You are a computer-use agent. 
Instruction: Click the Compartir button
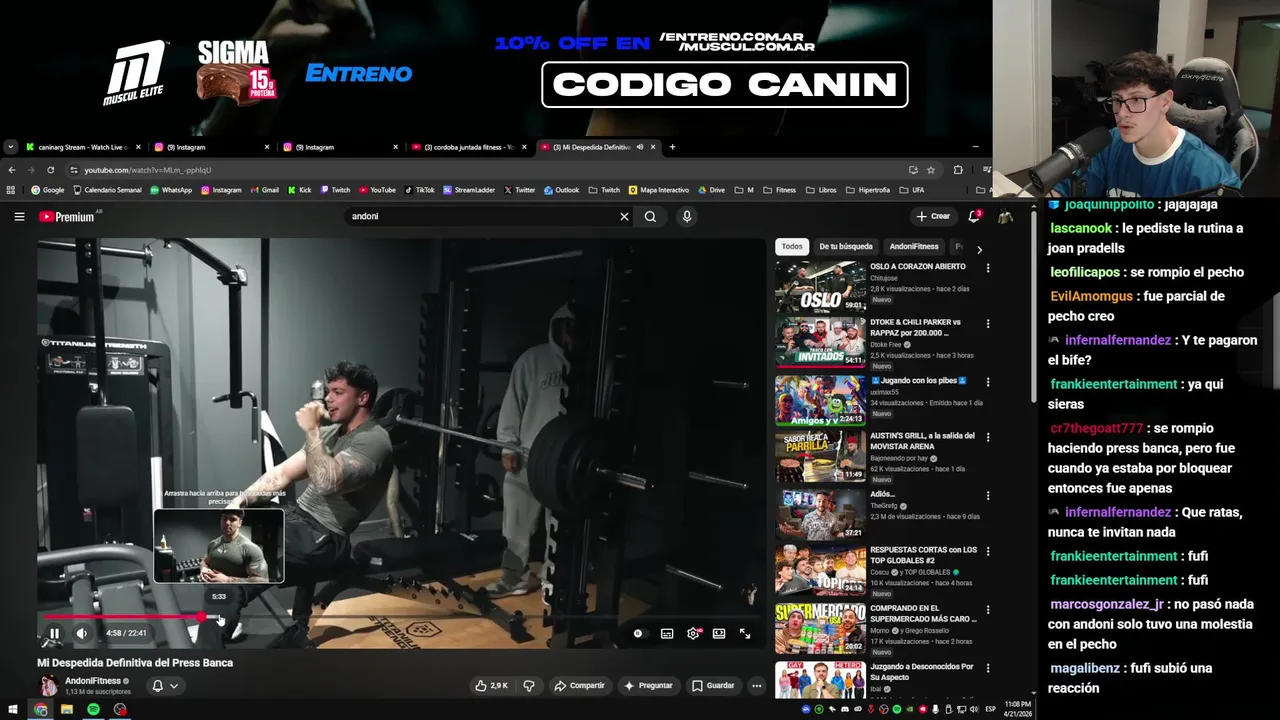[x=579, y=685]
